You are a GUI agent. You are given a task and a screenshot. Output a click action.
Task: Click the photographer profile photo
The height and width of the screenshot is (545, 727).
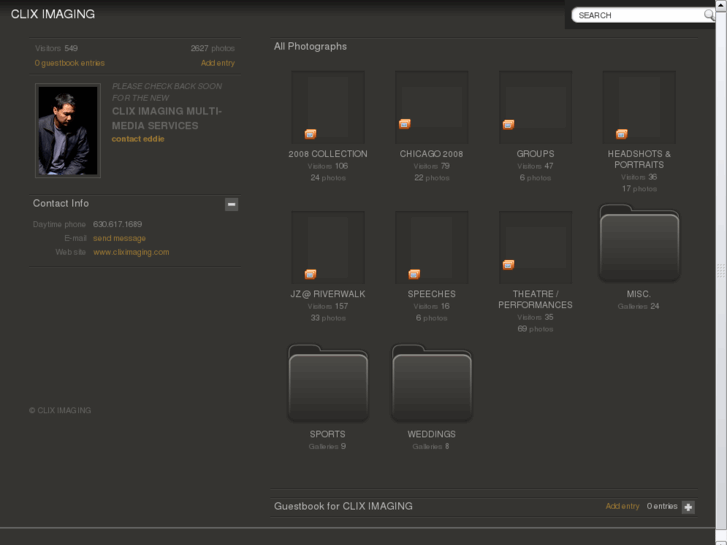(68, 130)
